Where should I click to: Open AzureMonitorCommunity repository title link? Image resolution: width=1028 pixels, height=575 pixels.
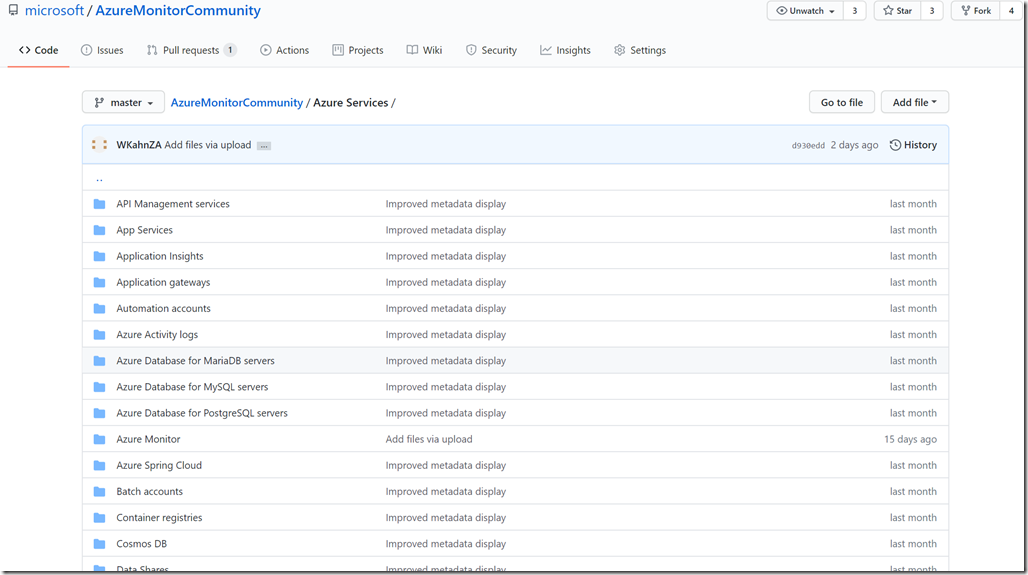click(178, 10)
